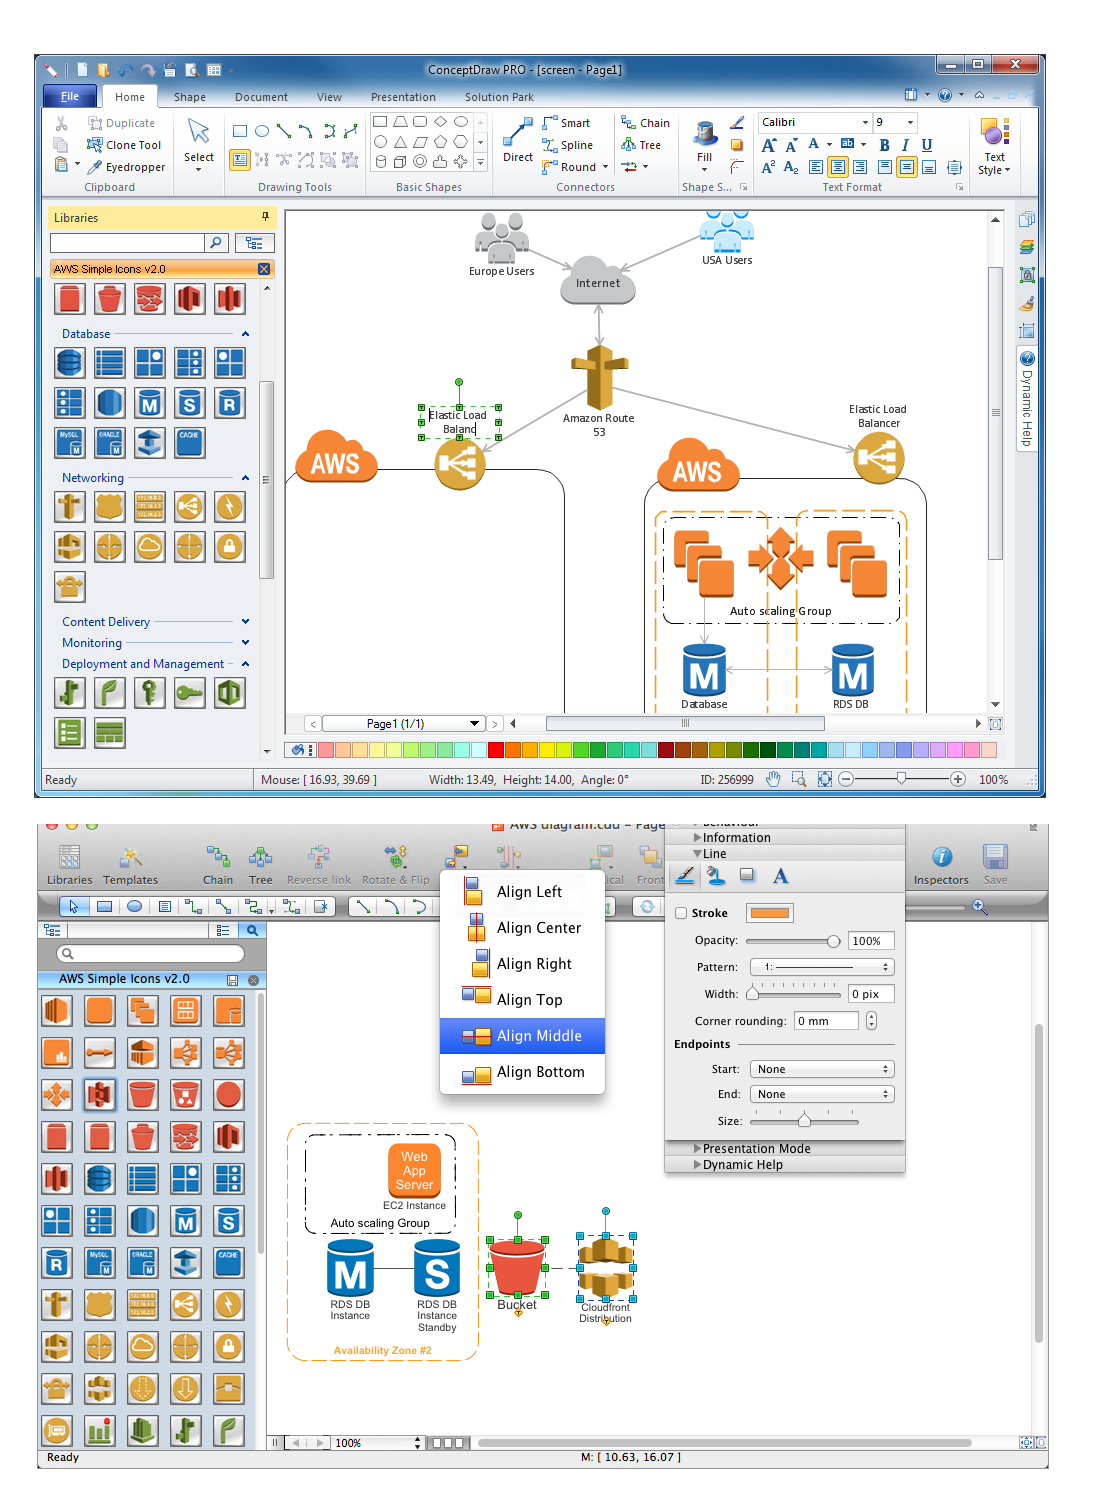
Task: Open the Start endpoint dropdown
Action: tap(821, 1069)
